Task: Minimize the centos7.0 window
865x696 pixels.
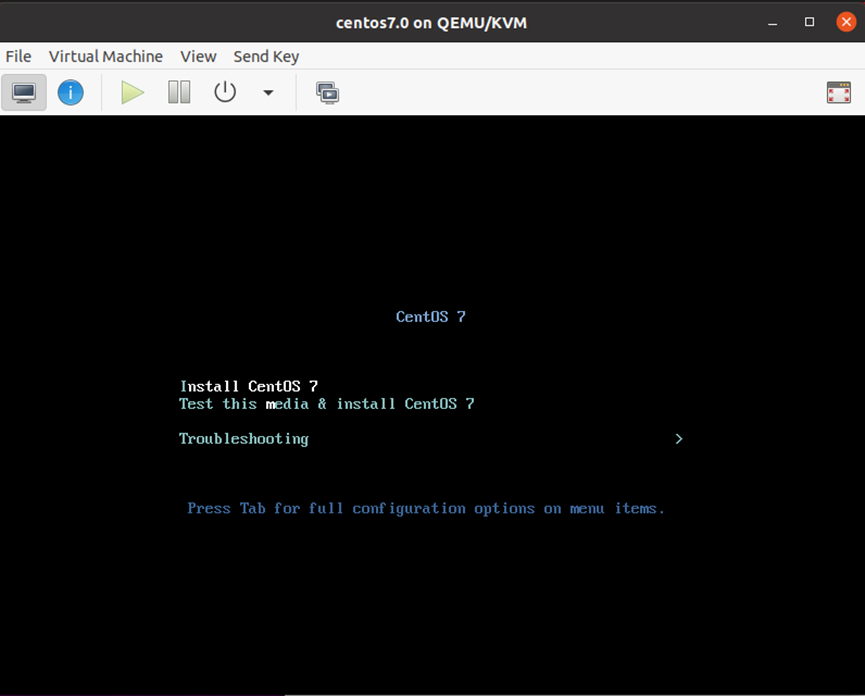Action: point(772,23)
